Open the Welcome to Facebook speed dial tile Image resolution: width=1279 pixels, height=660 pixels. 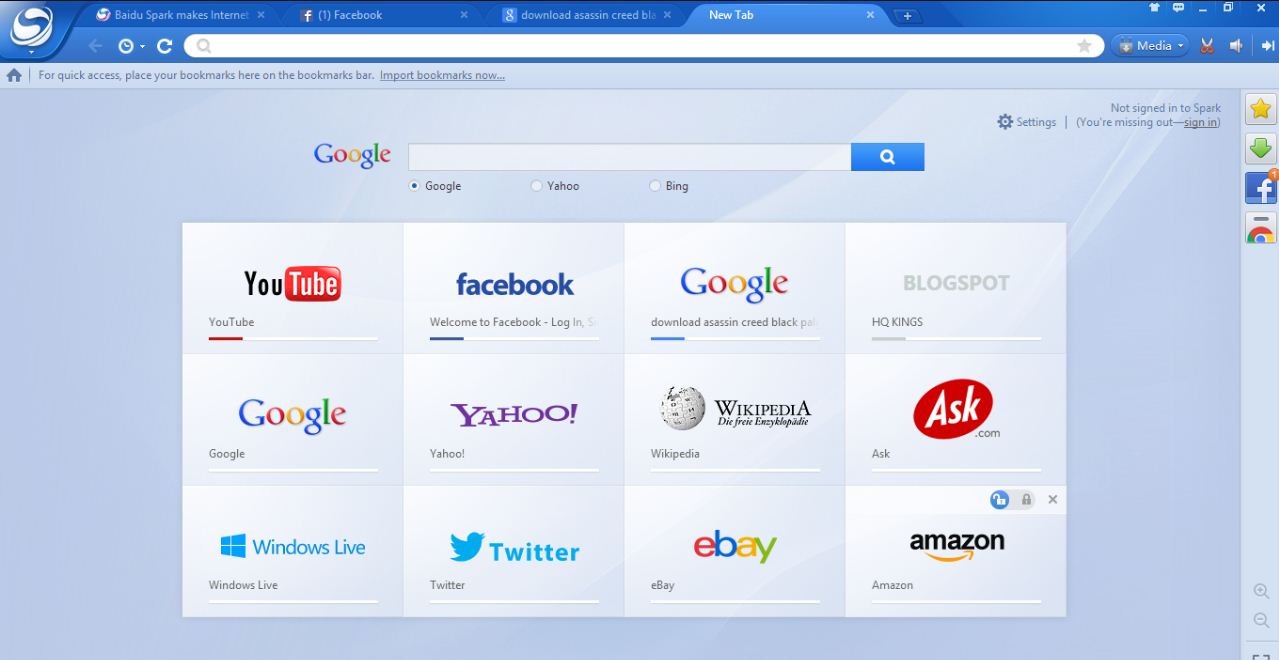[x=514, y=288]
